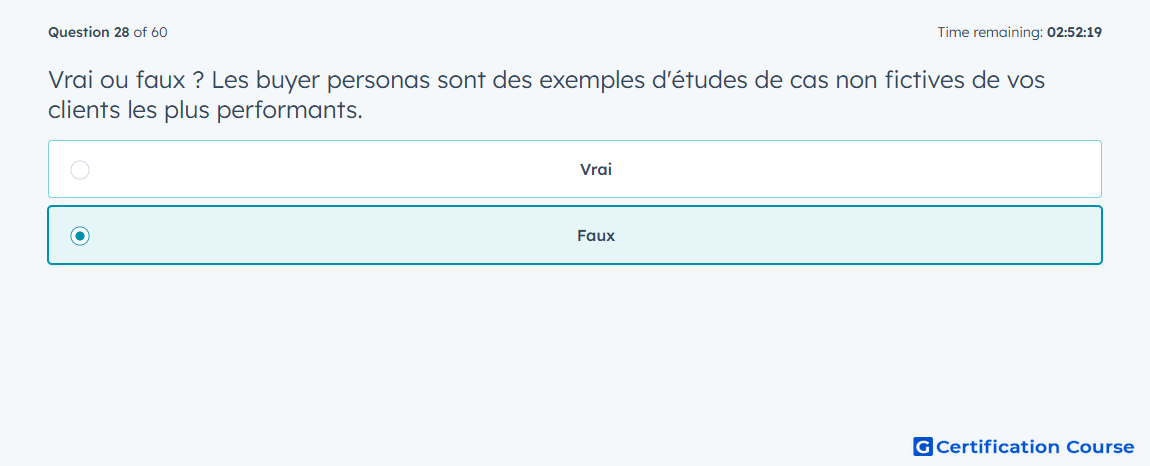Click the "Faux" answer label text
1150x466 pixels.
[x=595, y=236]
